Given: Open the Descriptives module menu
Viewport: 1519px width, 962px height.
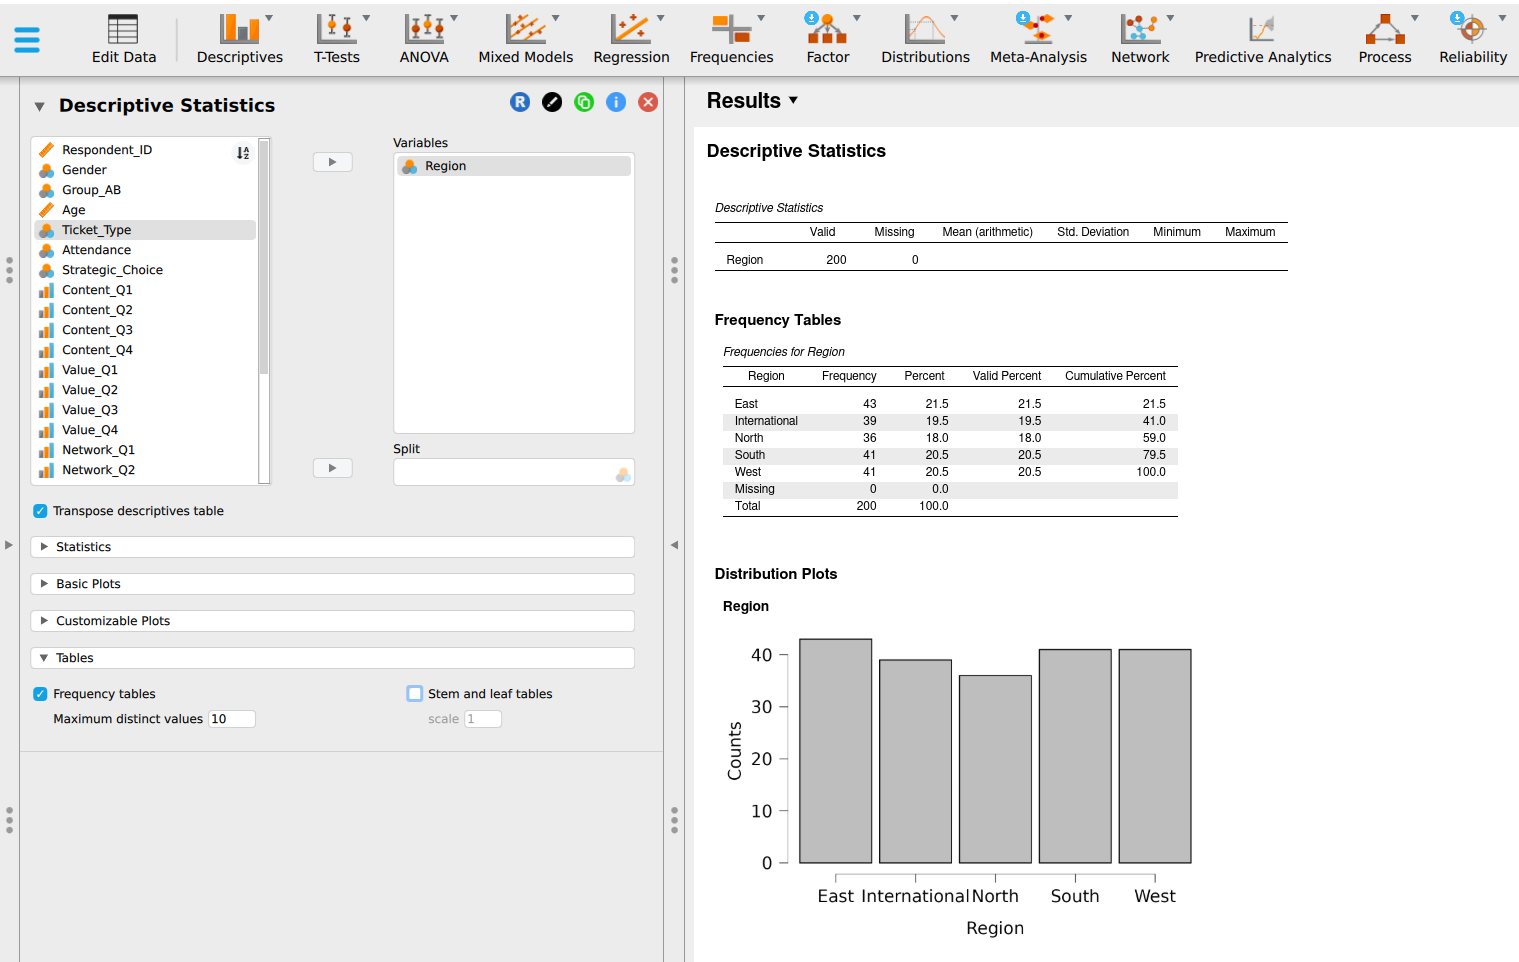Looking at the screenshot, I should pyautogui.click(x=240, y=40).
